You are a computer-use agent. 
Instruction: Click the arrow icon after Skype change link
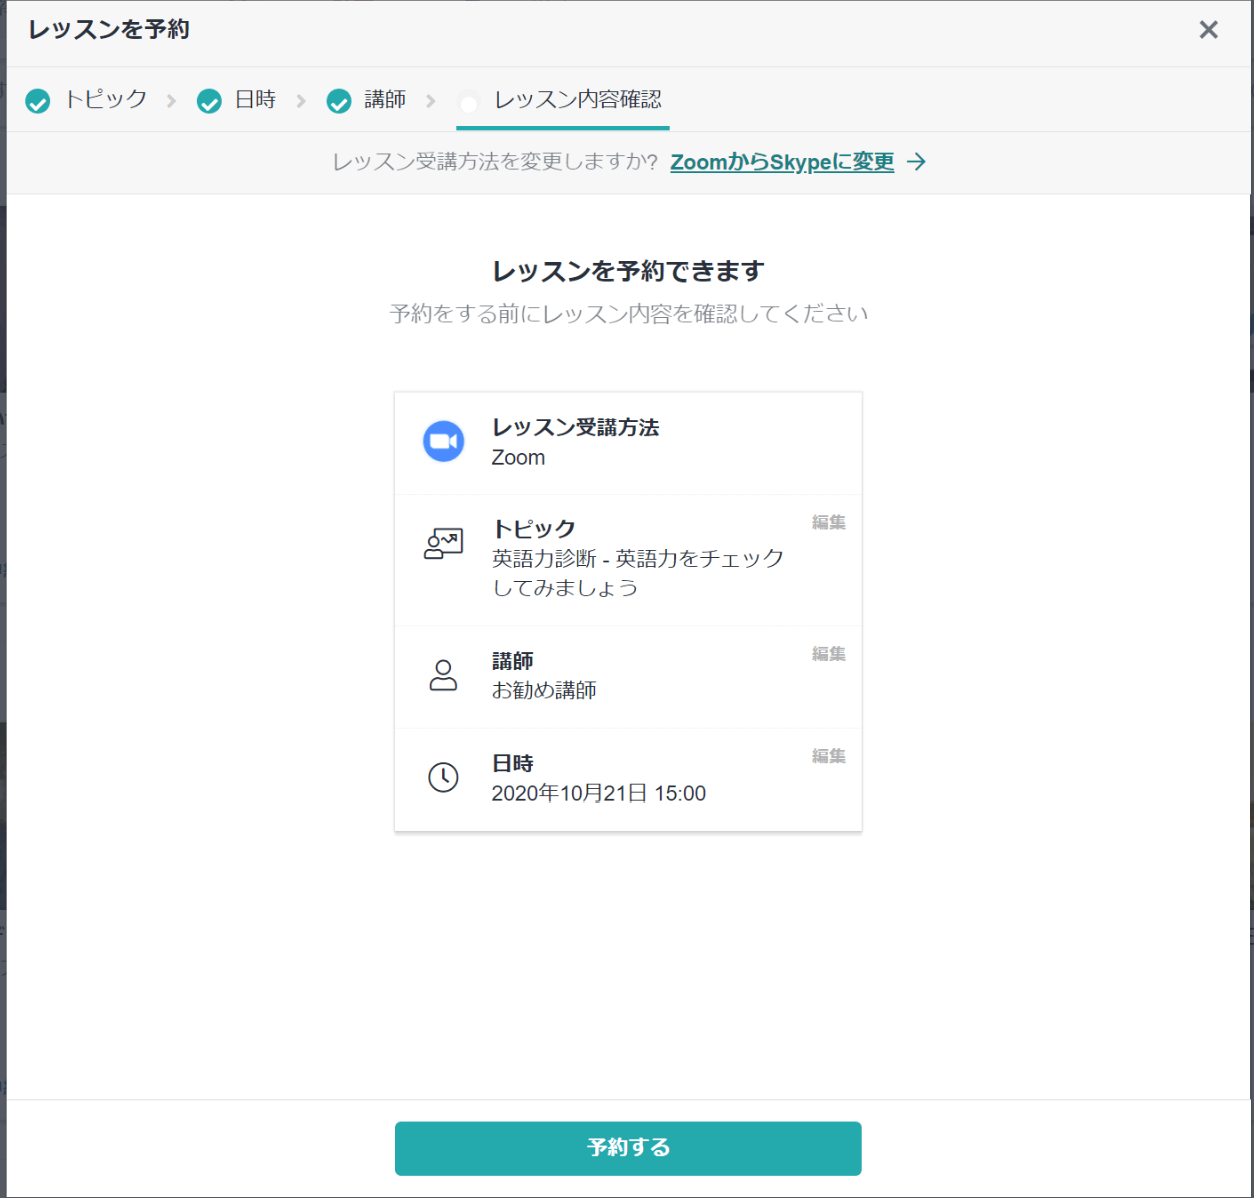click(916, 162)
